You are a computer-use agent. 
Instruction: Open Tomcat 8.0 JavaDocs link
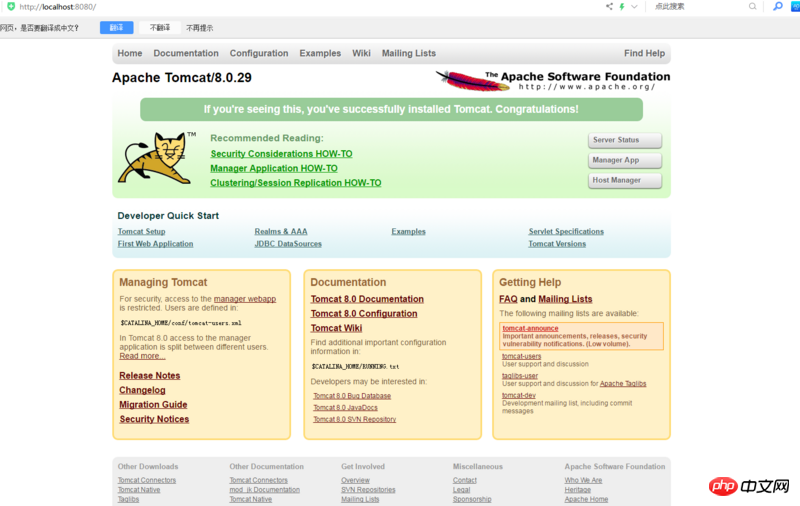click(345, 408)
